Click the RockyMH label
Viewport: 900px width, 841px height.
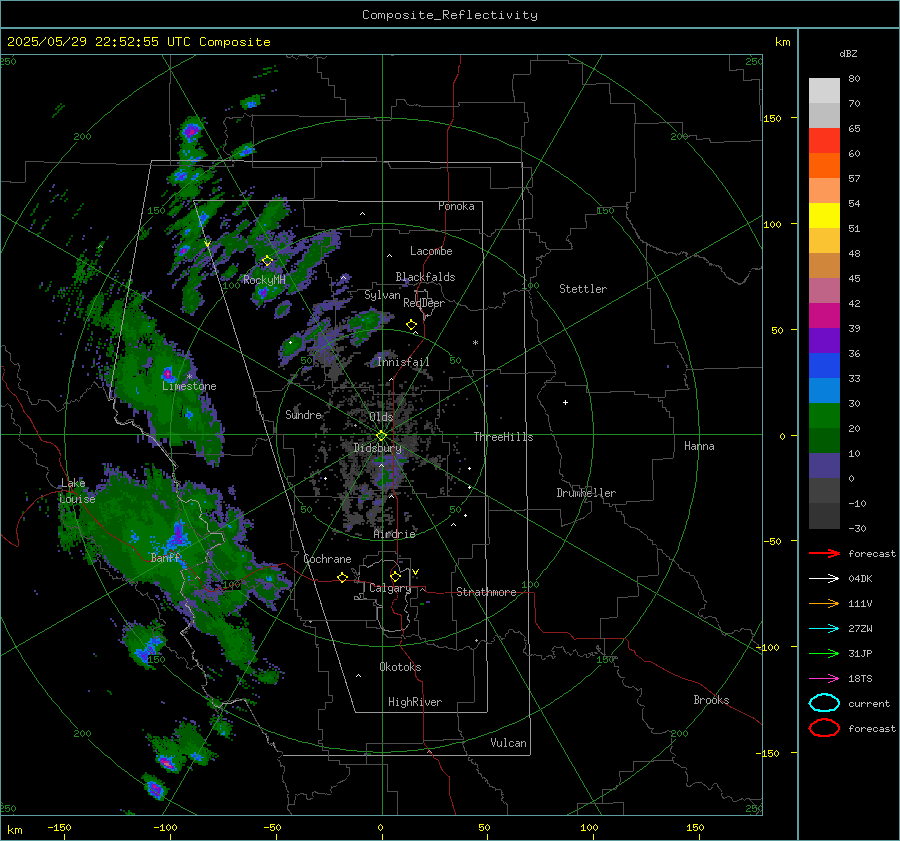point(264,280)
